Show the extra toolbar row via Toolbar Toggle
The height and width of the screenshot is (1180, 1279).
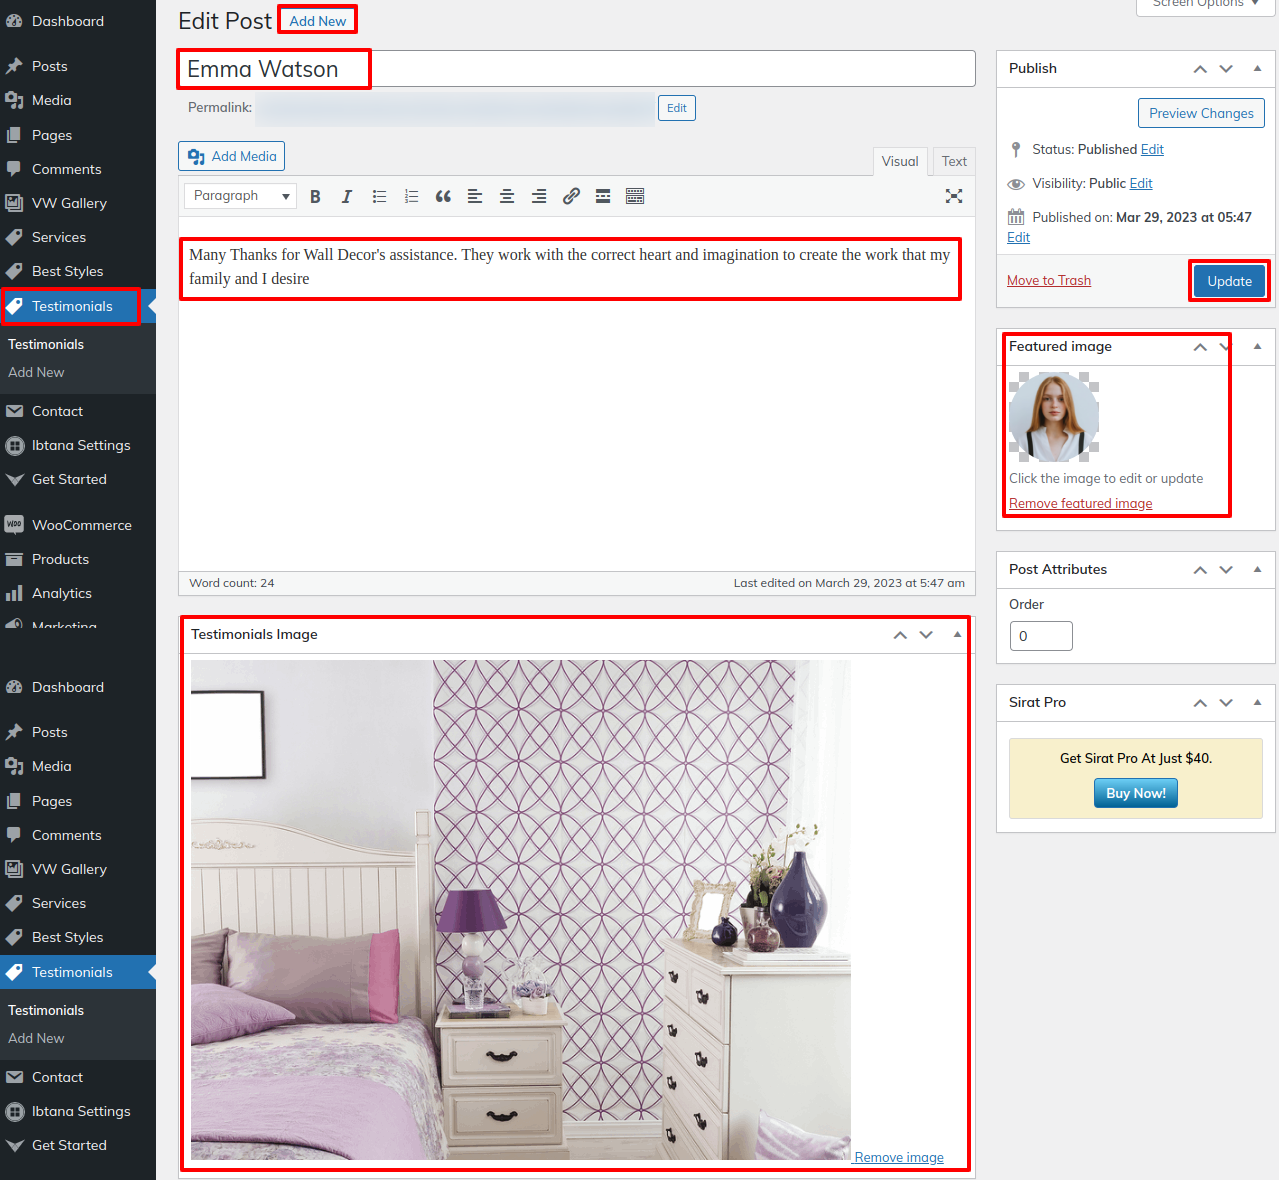click(635, 197)
